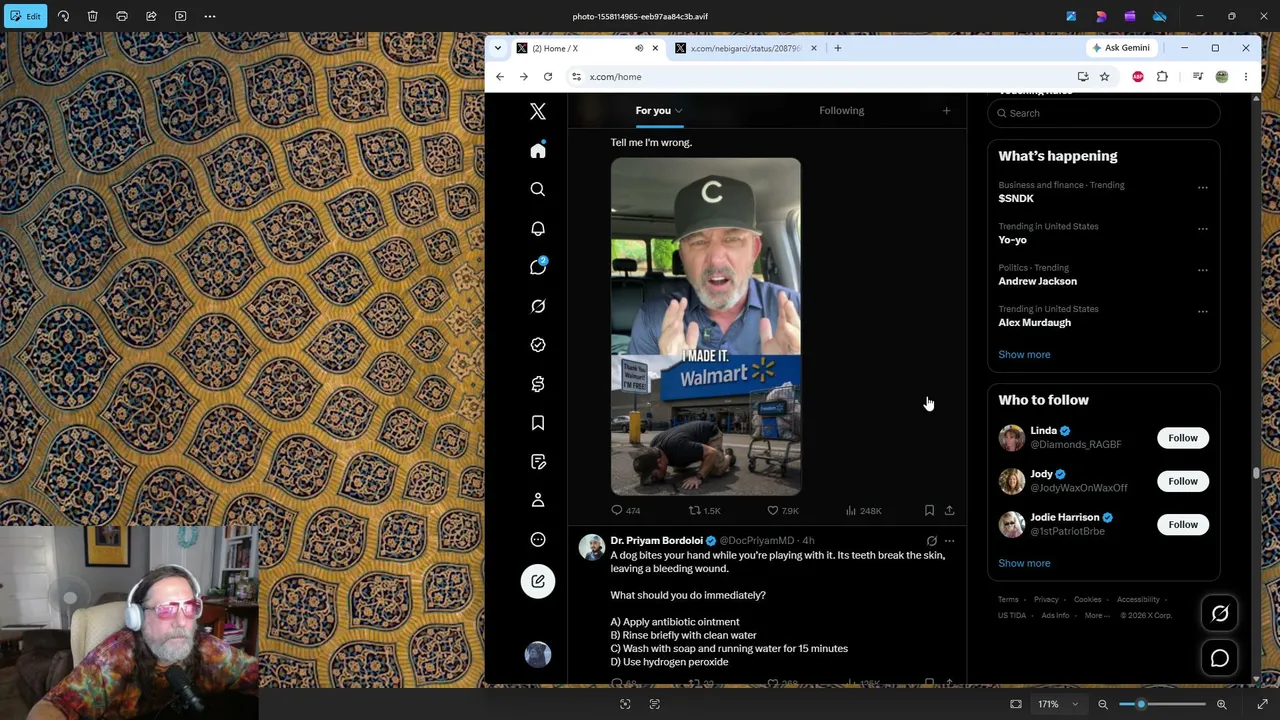This screenshot has width=1280, height=720.
Task: Open X chat messages in sidebar
Action: tap(538, 267)
